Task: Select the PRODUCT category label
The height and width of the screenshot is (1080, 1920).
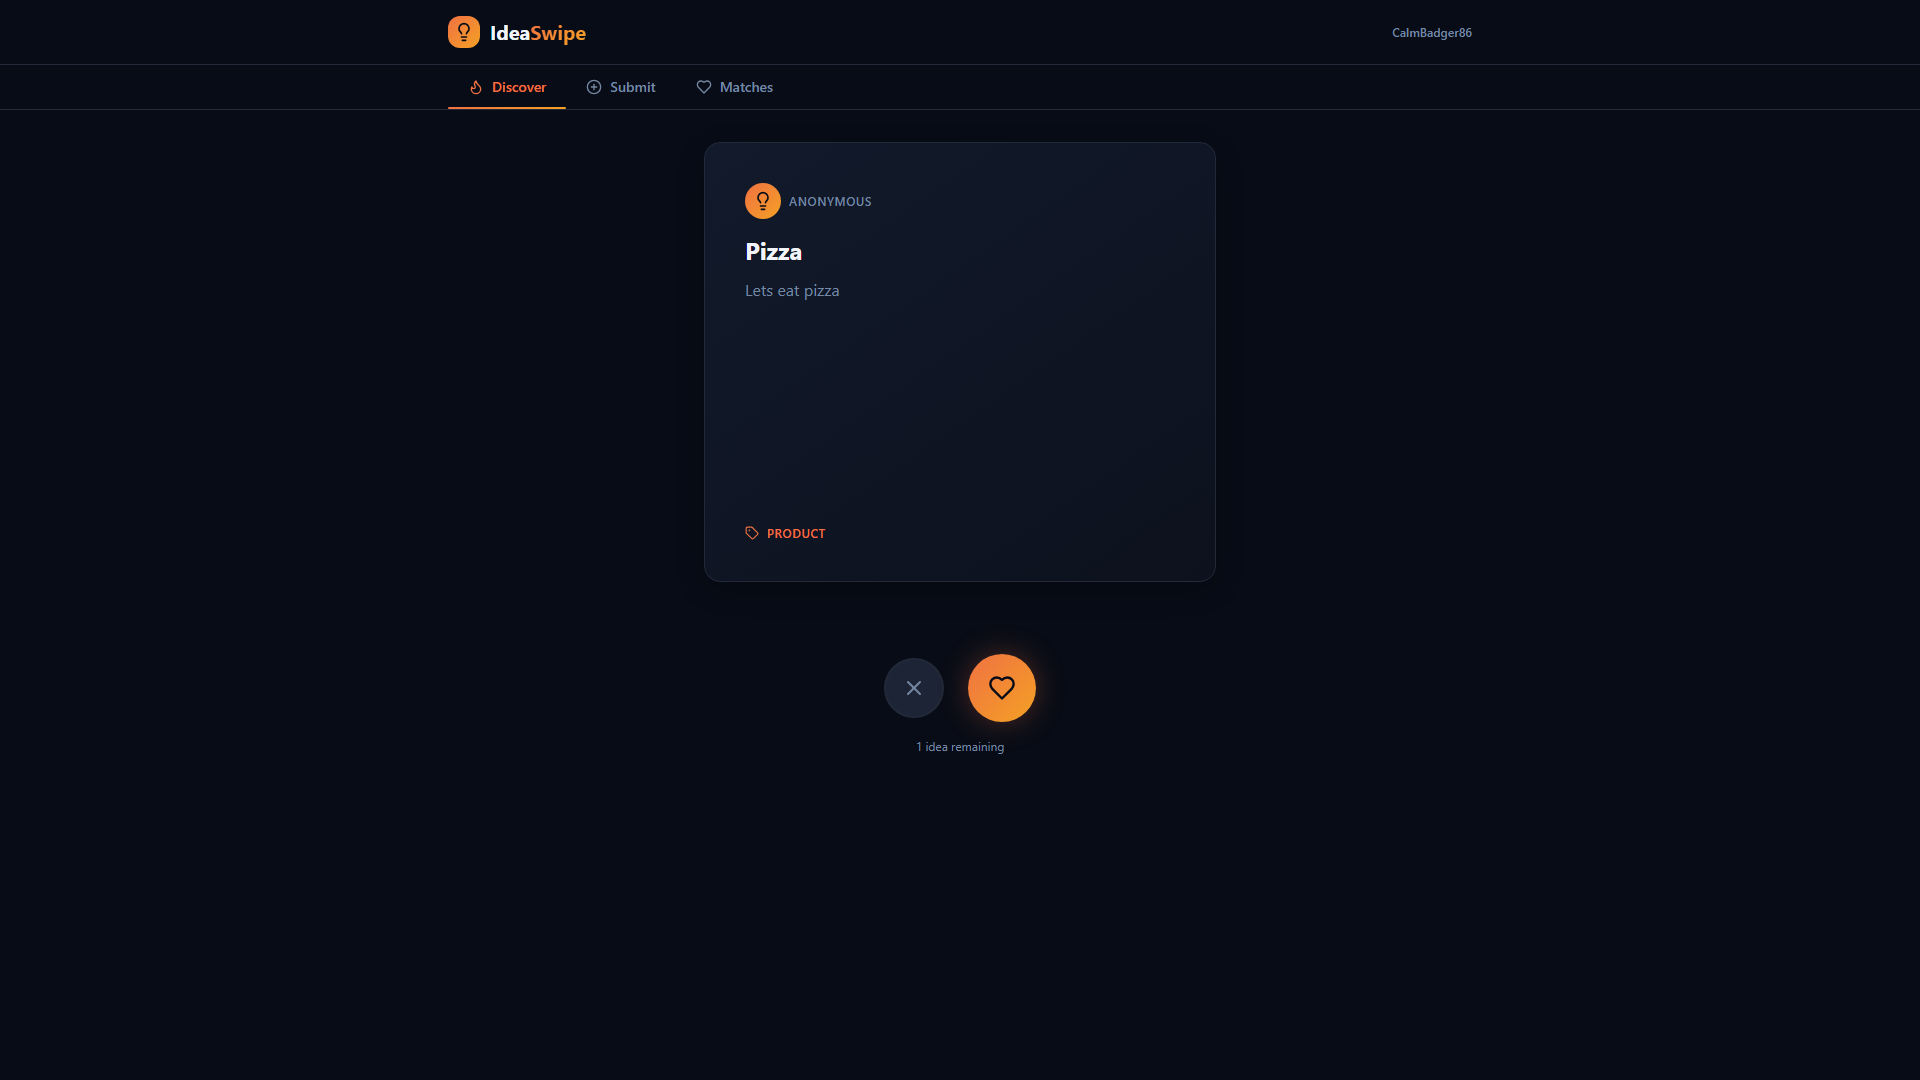Action: [x=796, y=534]
